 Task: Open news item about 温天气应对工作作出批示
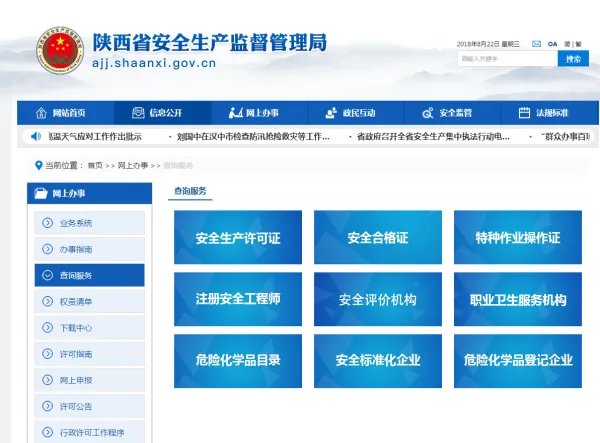click(95, 137)
